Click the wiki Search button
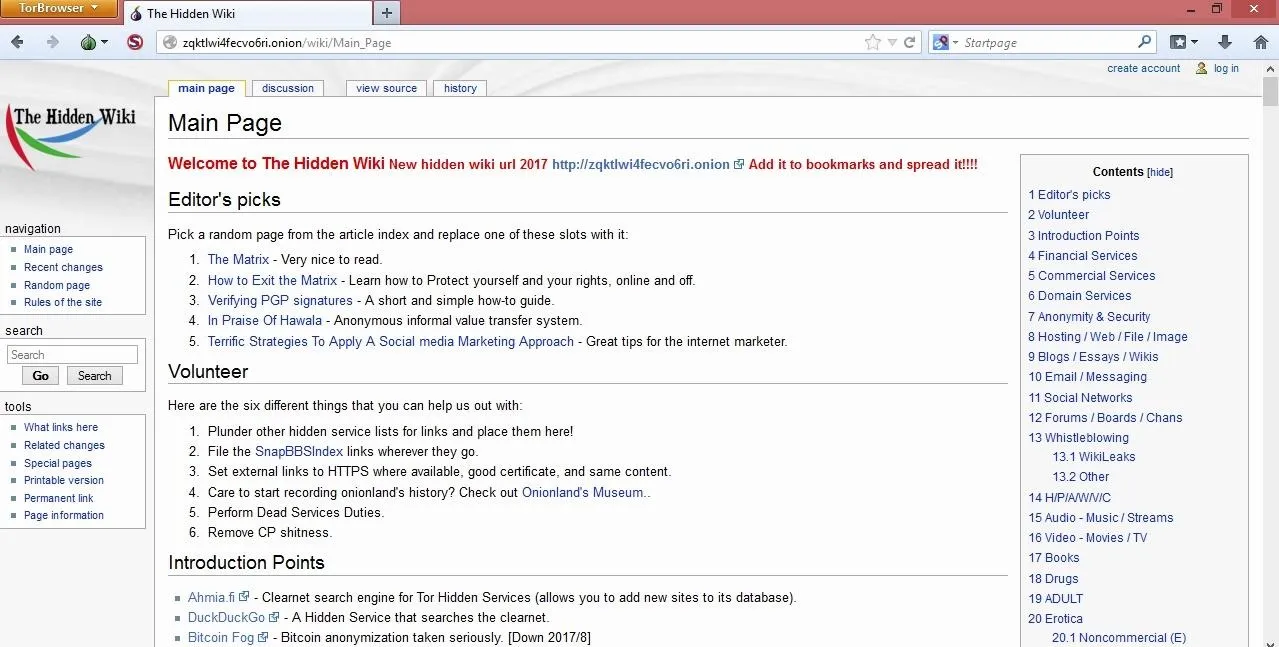 tap(95, 376)
